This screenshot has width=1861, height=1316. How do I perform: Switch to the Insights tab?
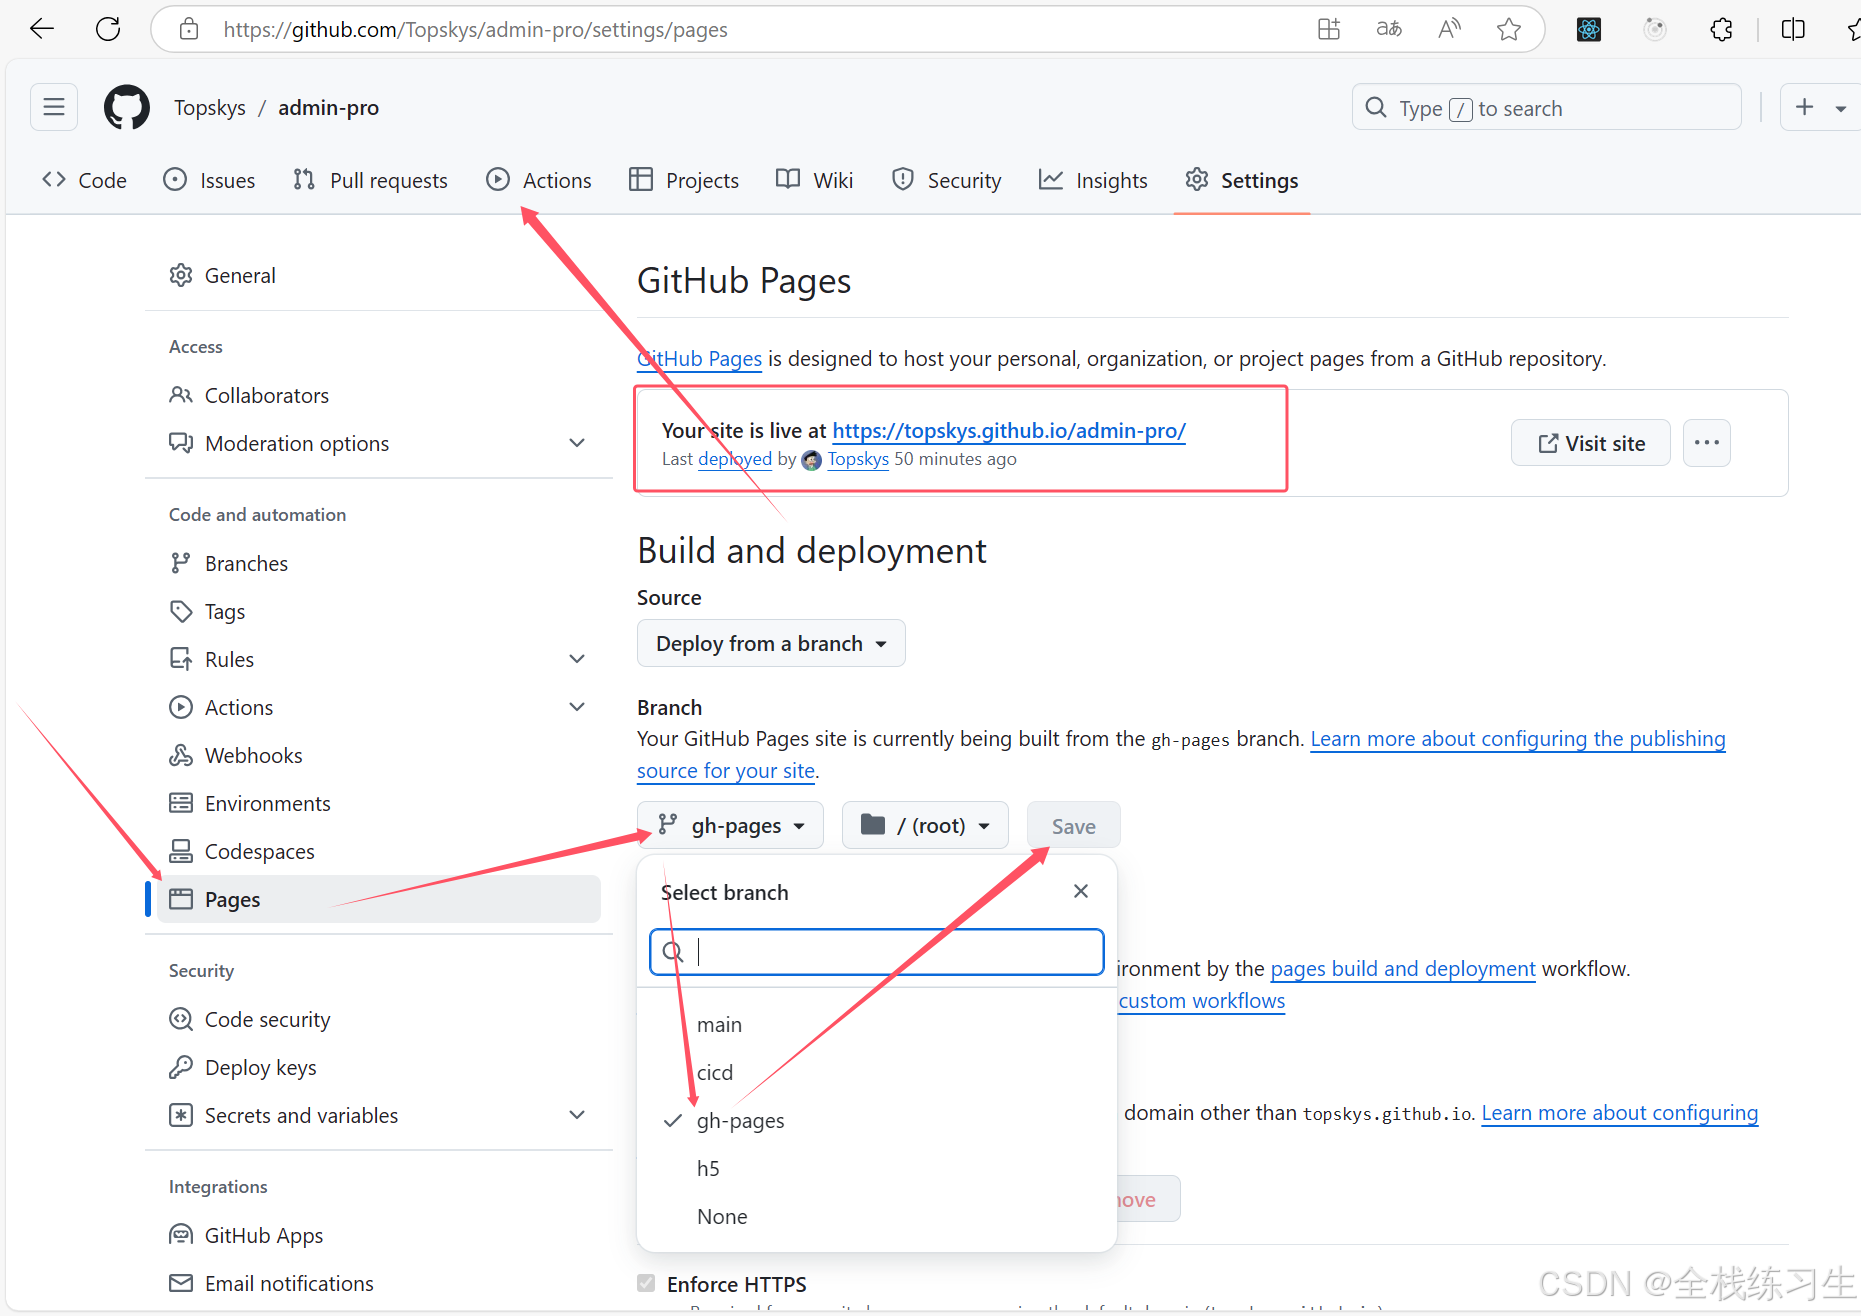pos(1093,180)
